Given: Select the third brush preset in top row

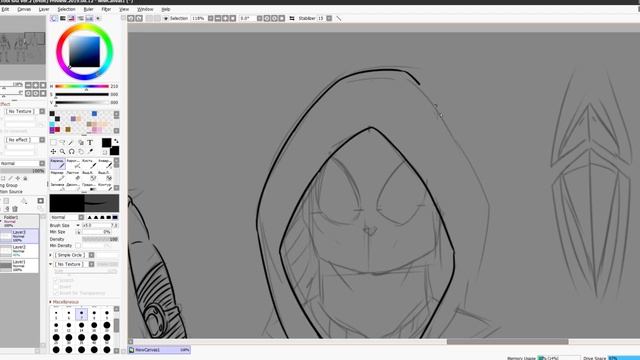Looking at the screenshot, I should (89, 164).
